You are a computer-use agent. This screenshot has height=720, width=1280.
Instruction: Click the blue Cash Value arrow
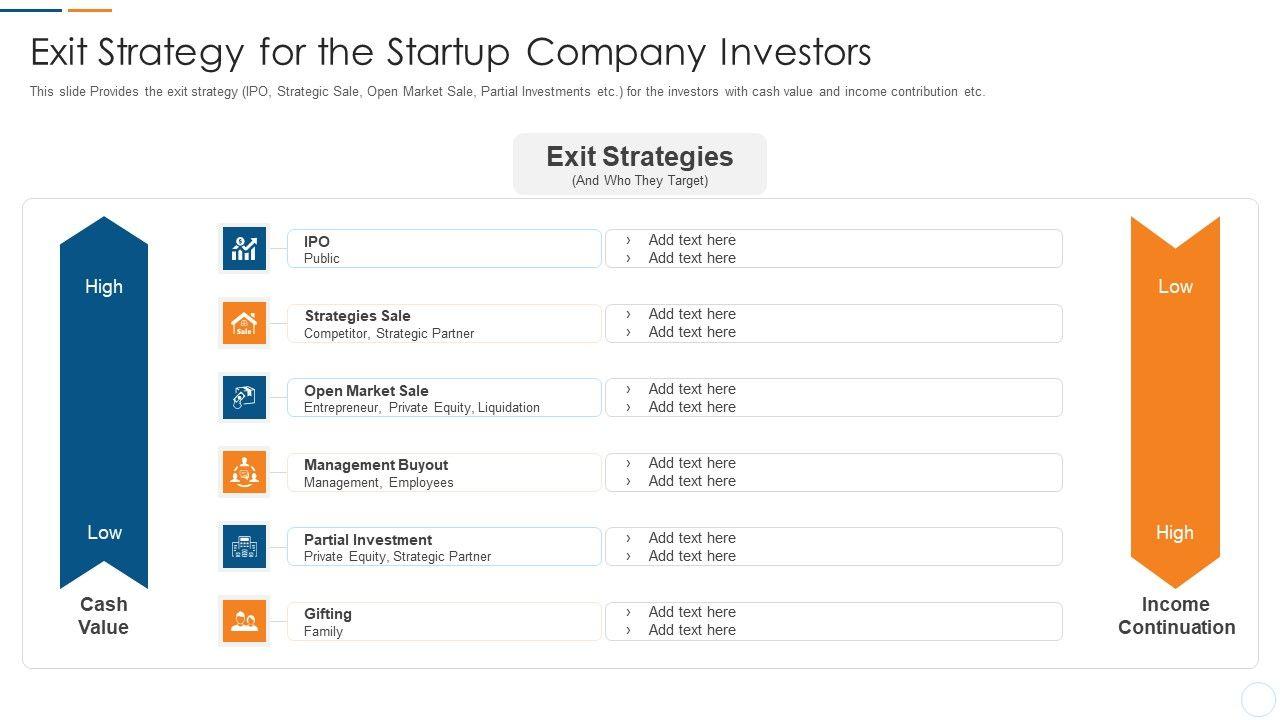tap(104, 402)
